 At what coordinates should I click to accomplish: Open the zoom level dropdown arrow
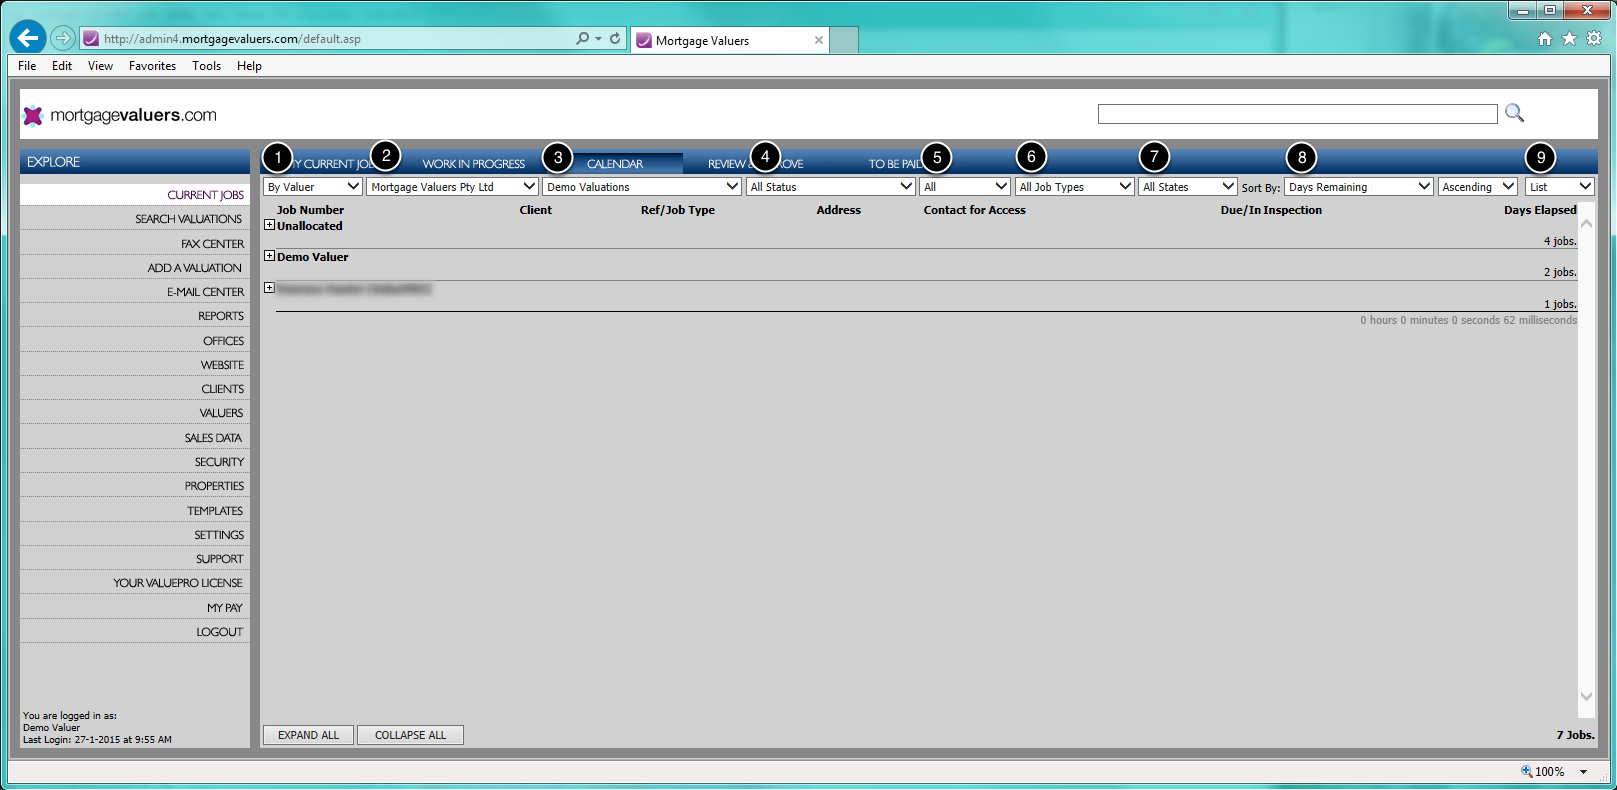[x=1584, y=771]
